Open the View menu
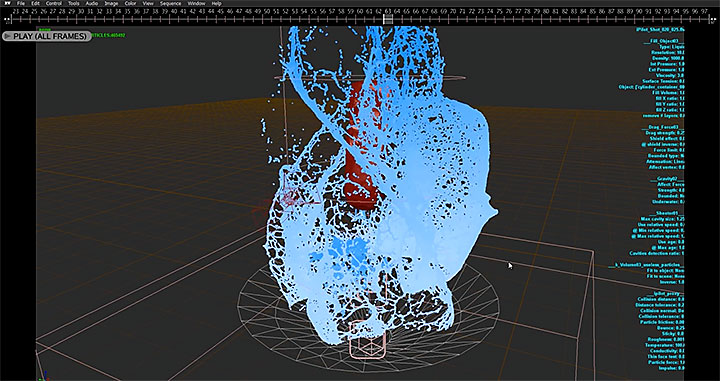 (x=148, y=3)
